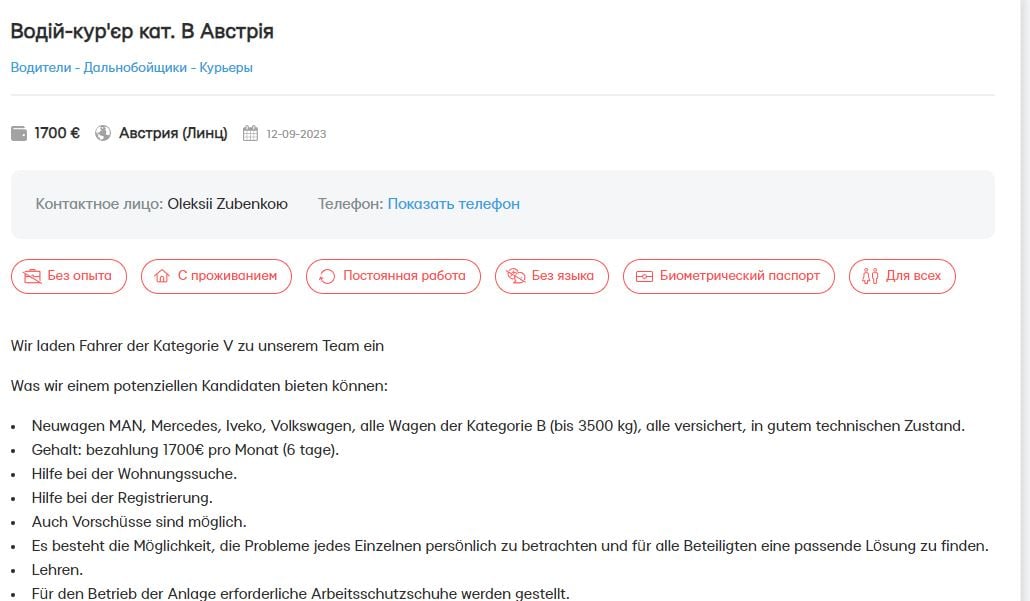Reveal the number via Показать телефон
Screen dimensions: 1030x601
(x=453, y=204)
